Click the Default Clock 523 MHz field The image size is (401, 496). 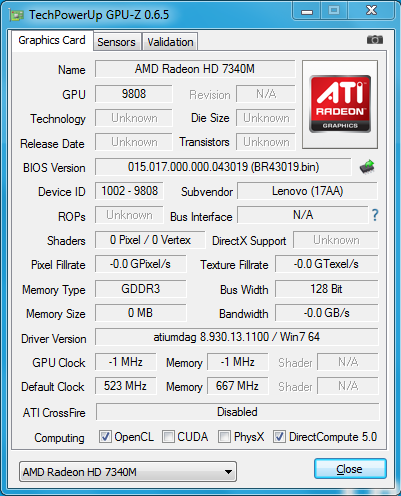[x=125, y=386]
